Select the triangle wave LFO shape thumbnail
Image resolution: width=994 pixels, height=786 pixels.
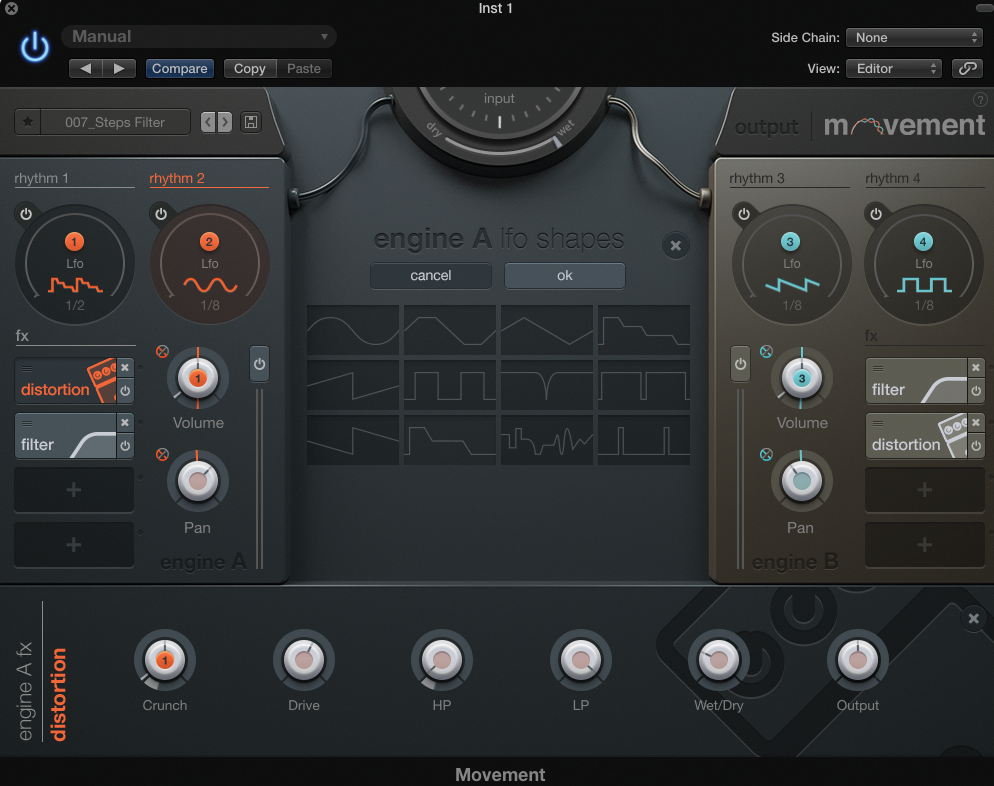(x=547, y=330)
